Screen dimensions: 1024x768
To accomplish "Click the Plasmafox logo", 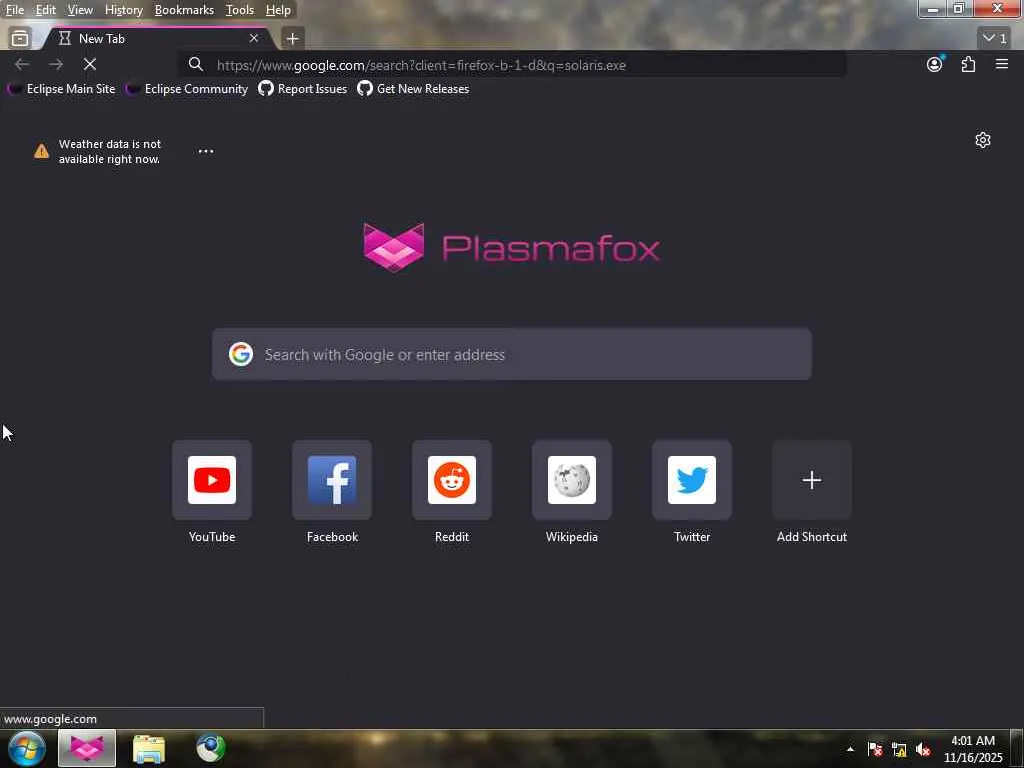I will pyautogui.click(x=511, y=248).
